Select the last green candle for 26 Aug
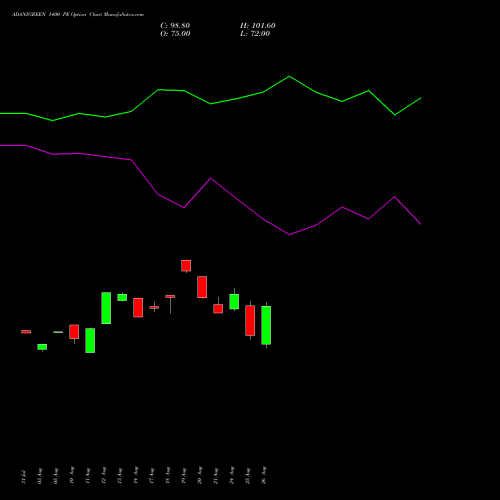 pyautogui.click(x=266, y=325)
